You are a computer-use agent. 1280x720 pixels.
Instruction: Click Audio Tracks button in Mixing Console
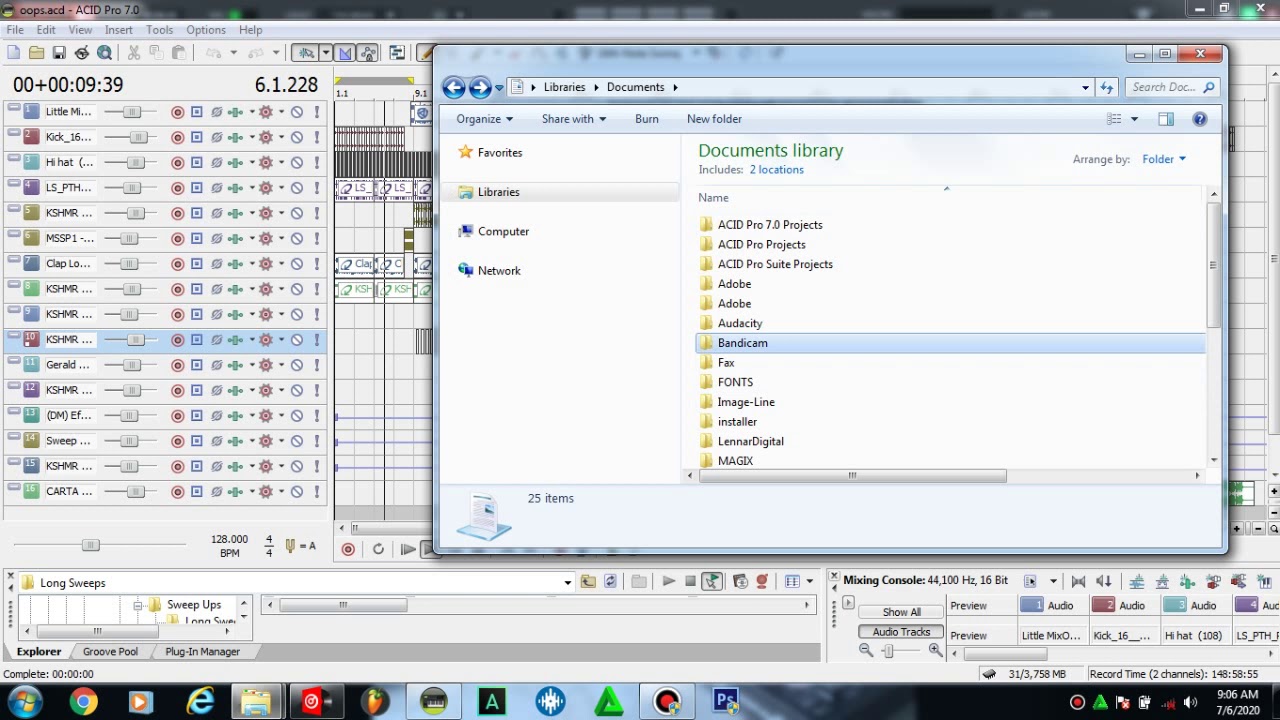901,632
